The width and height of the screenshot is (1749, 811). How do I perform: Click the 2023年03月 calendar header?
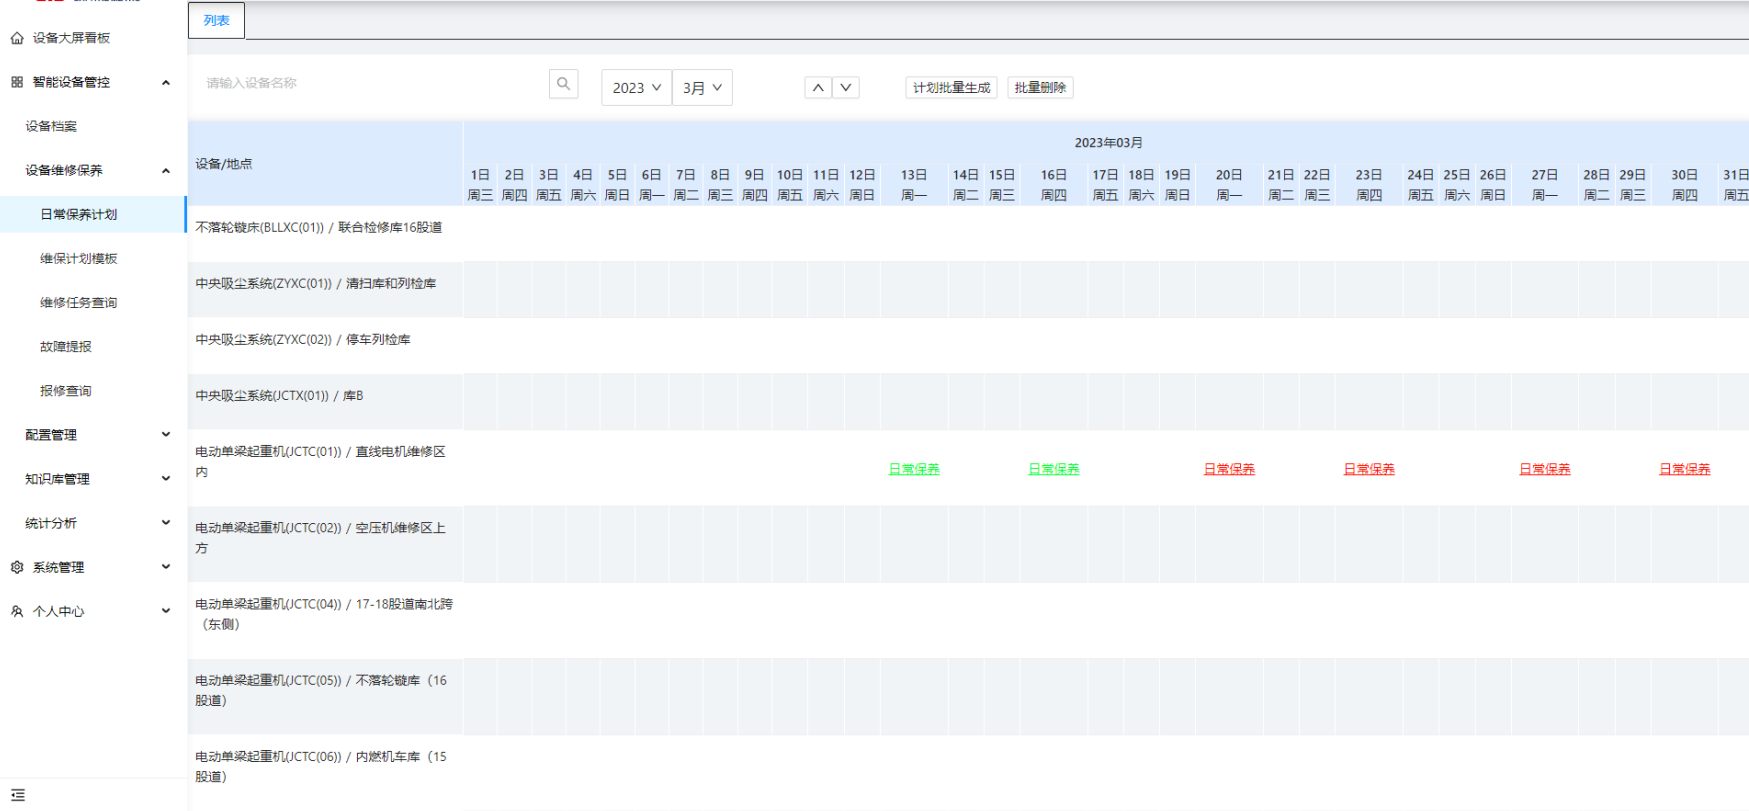[1108, 143]
